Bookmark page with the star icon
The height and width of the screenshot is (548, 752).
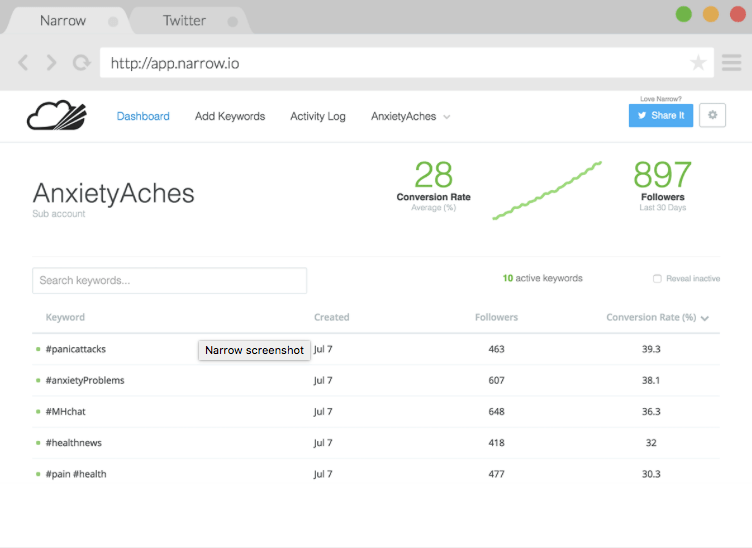698,62
